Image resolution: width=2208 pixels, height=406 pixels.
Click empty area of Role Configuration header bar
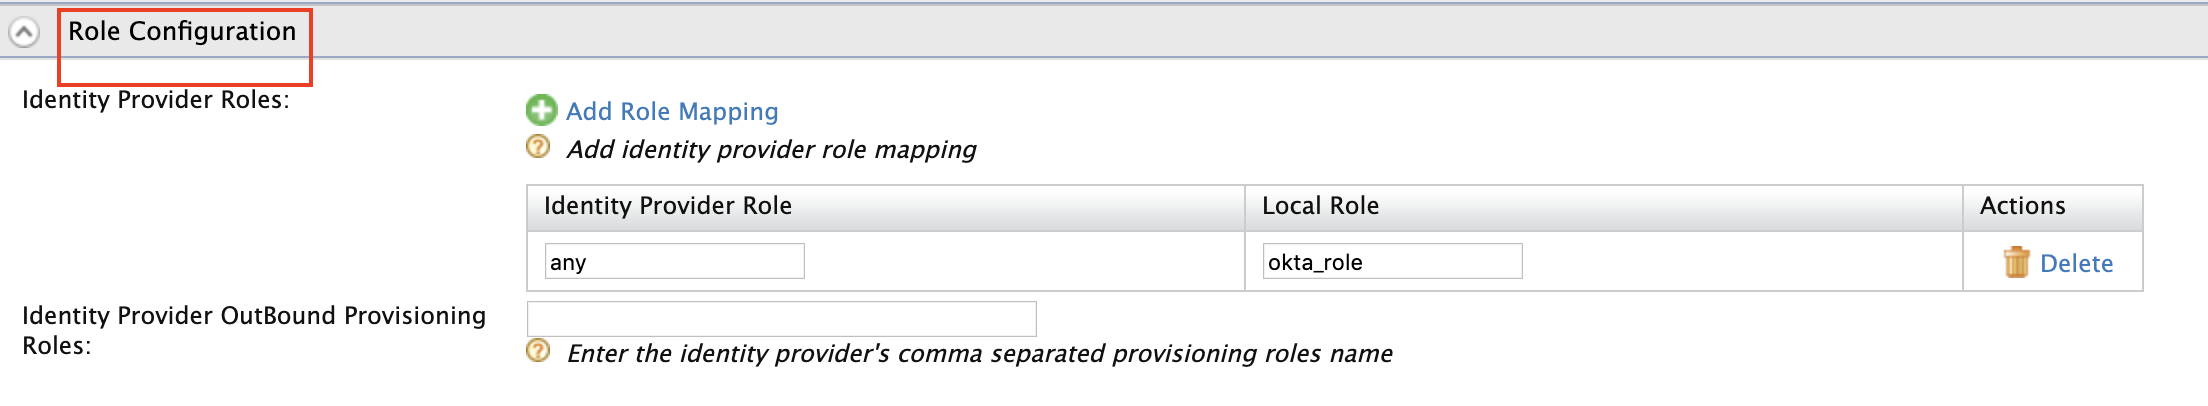click(1200, 32)
